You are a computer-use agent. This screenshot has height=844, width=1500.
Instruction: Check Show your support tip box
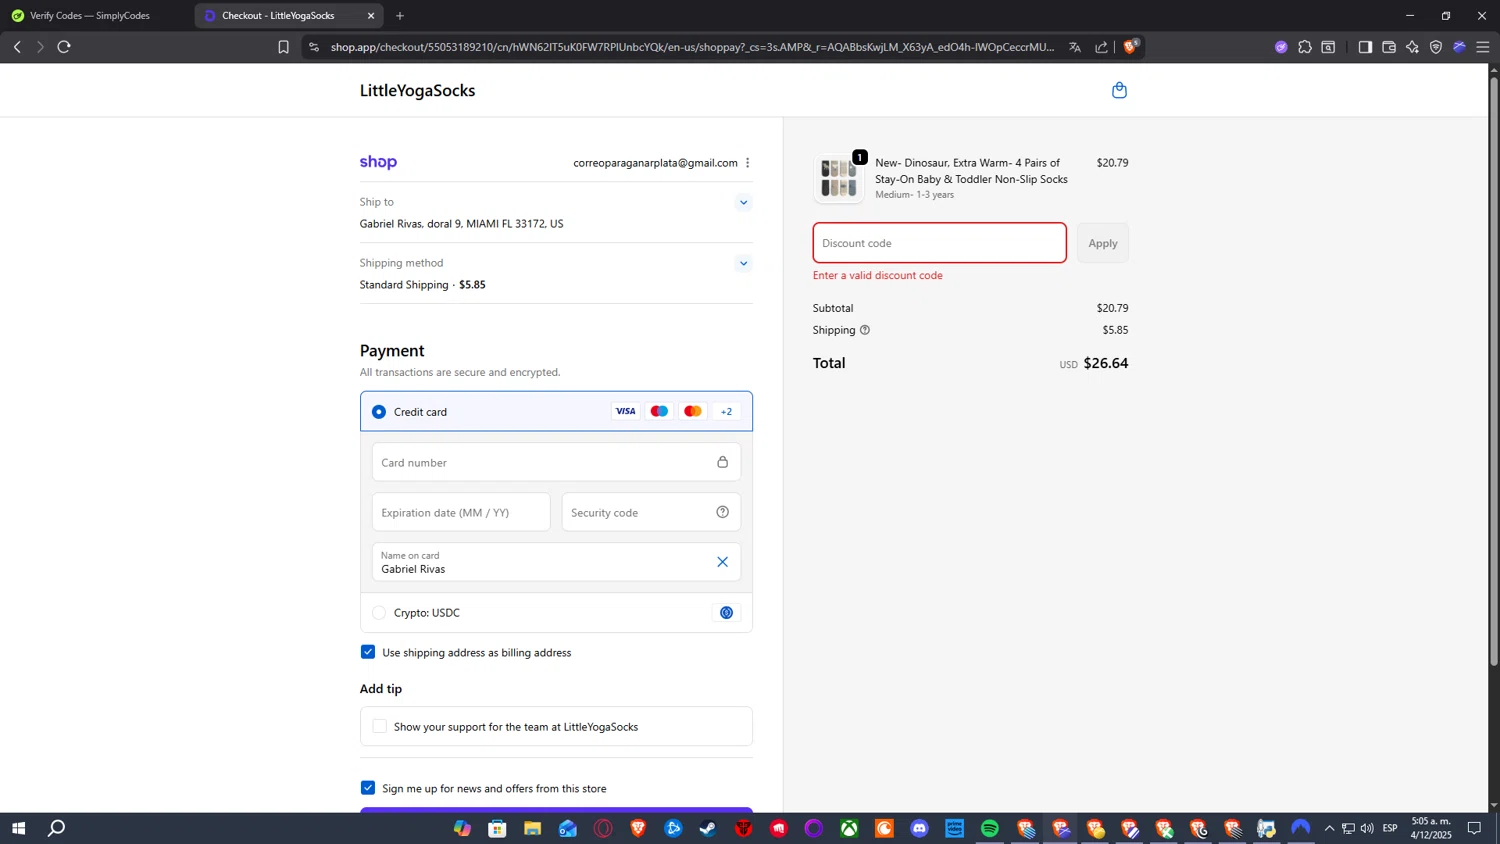[380, 726]
